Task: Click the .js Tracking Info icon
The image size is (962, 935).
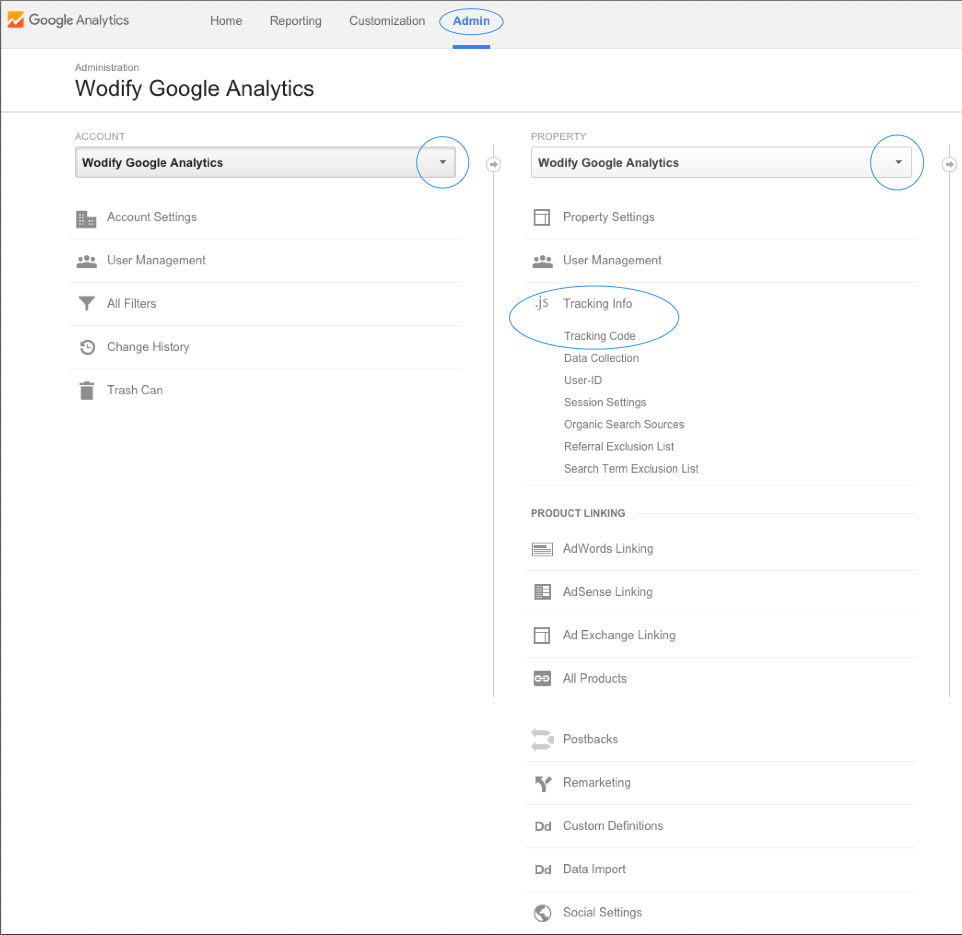Action: [542, 302]
